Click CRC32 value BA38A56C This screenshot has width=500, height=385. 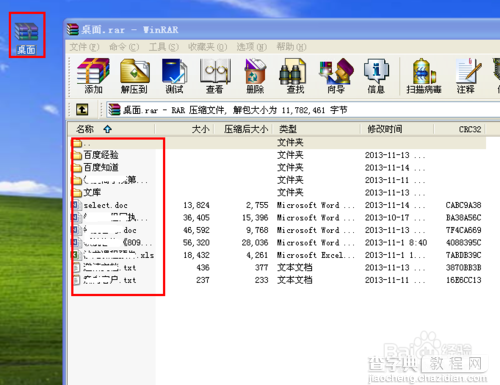(463, 218)
